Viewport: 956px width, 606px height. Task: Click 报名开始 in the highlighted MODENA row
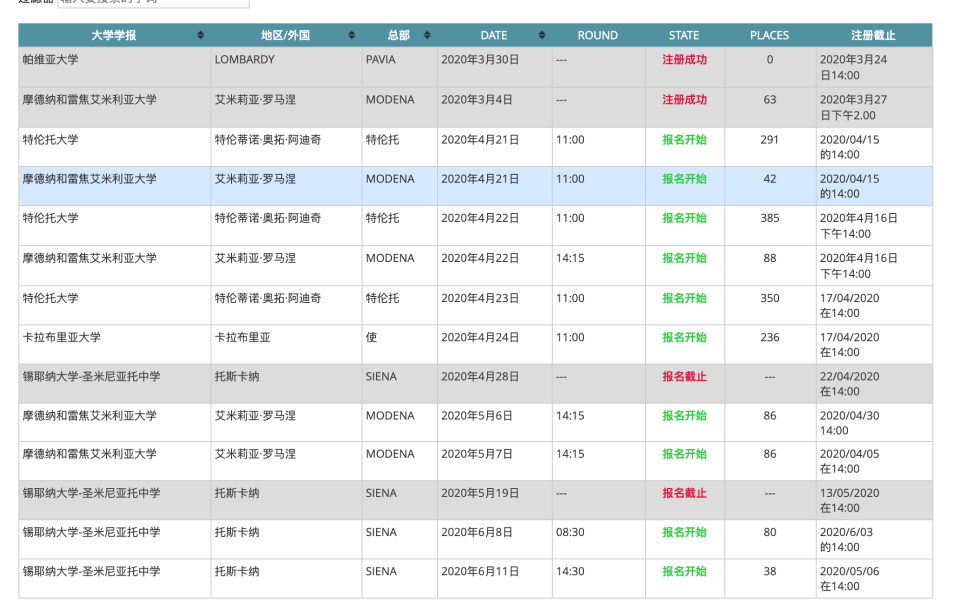tap(684, 179)
